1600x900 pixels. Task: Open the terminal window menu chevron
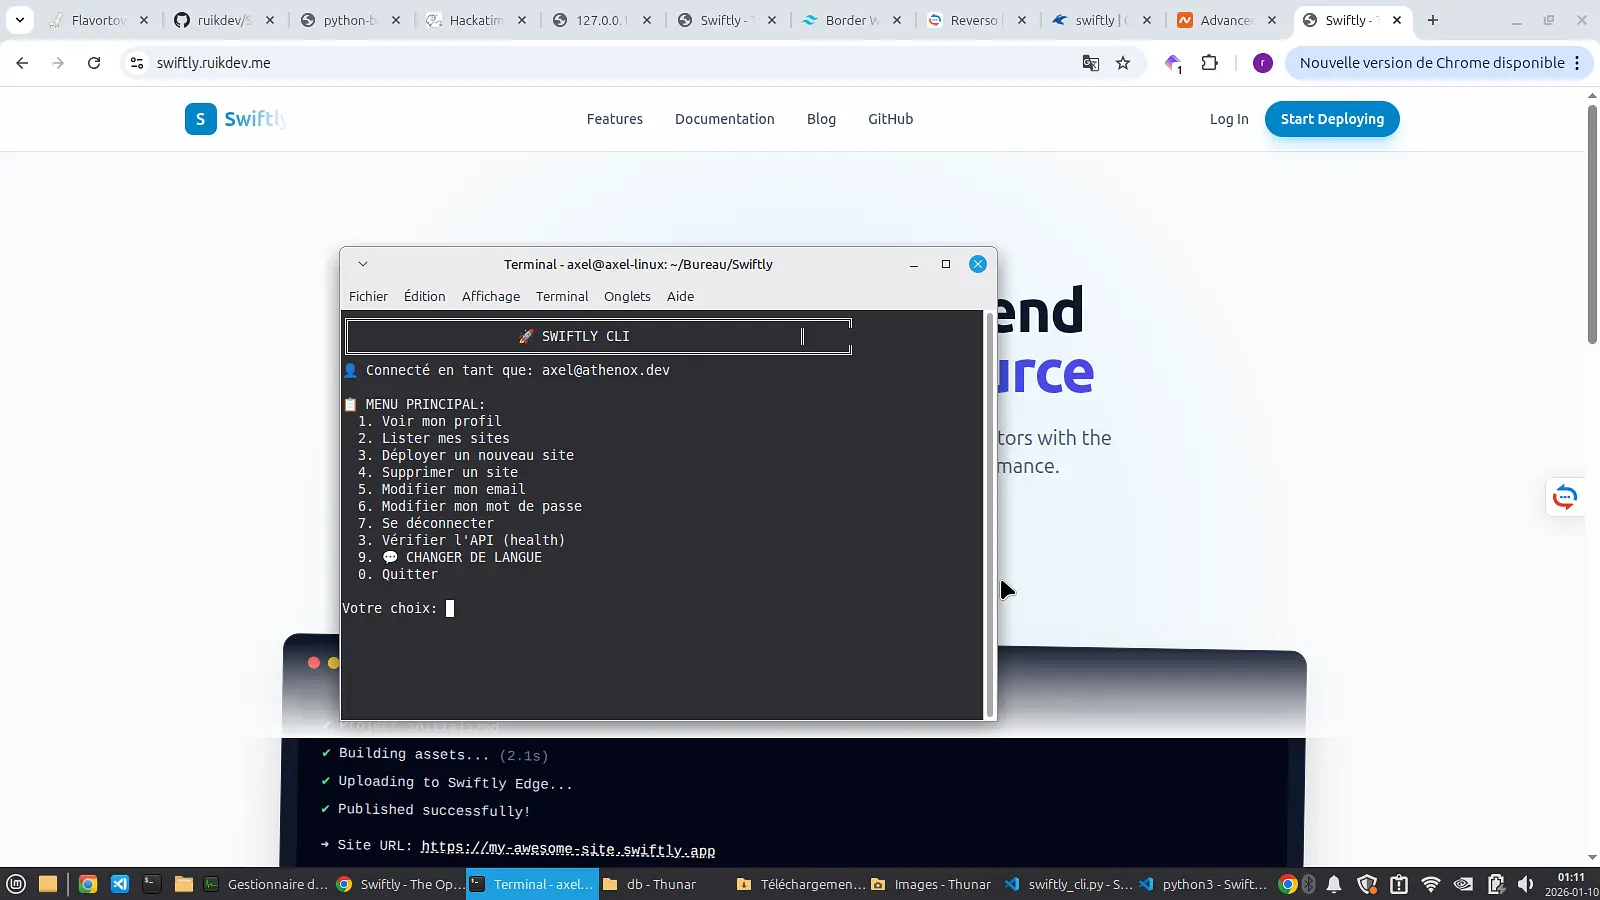(363, 264)
